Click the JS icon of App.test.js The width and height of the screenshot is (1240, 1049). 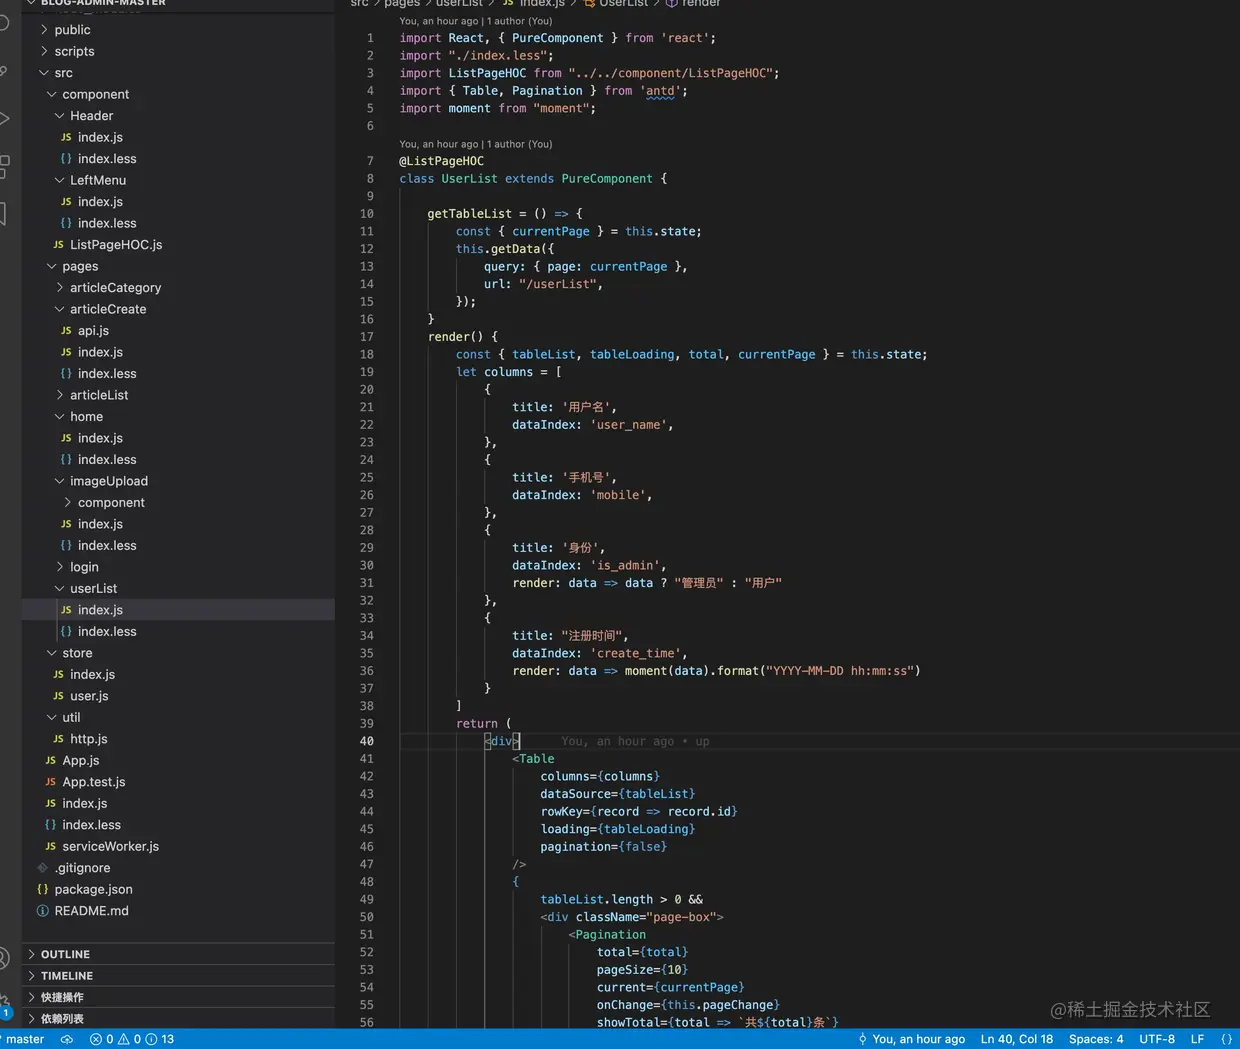50,782
